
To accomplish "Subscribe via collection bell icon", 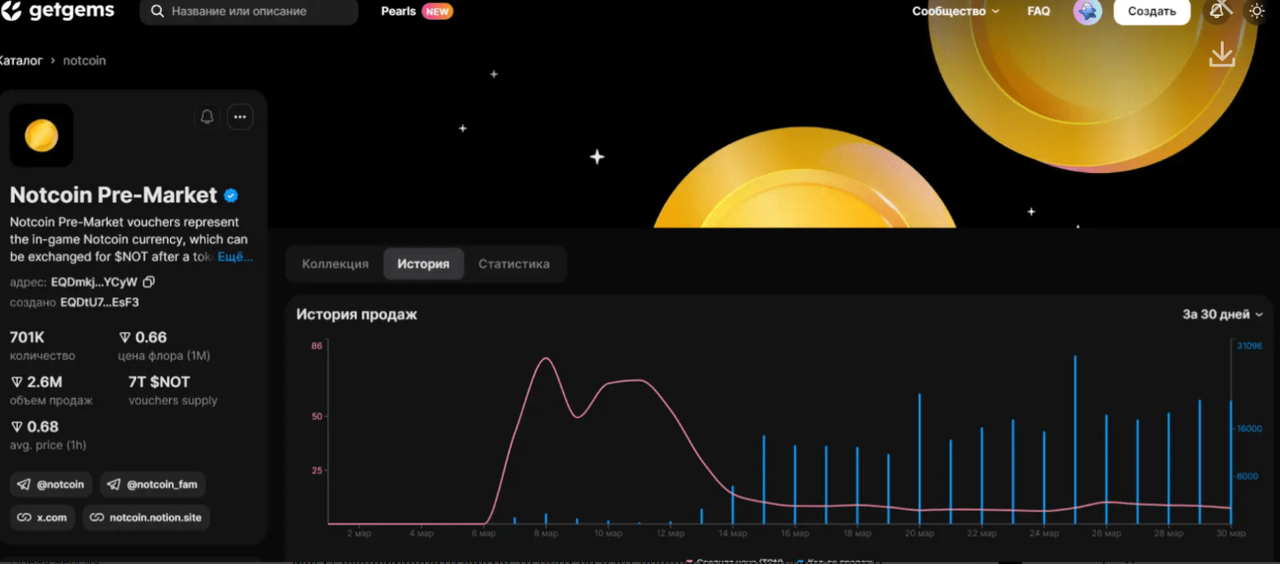I will 207,117.
